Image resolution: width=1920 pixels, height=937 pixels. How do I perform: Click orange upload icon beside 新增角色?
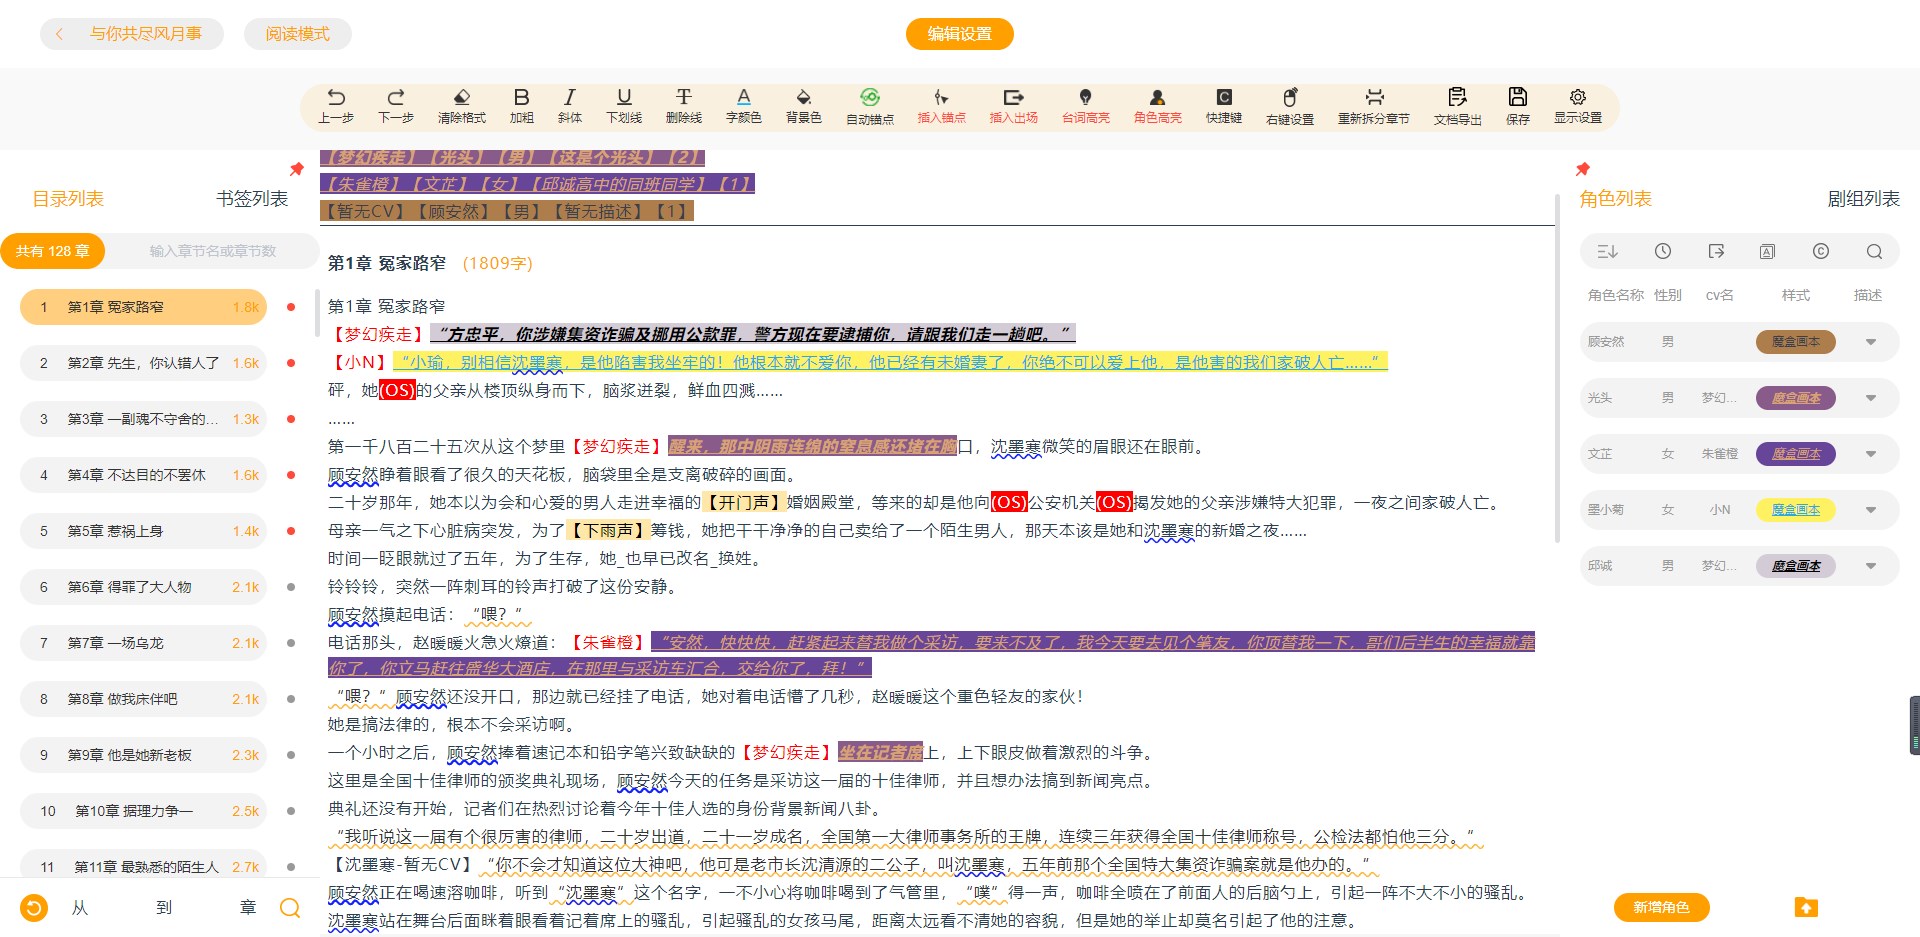point(1805,907)
